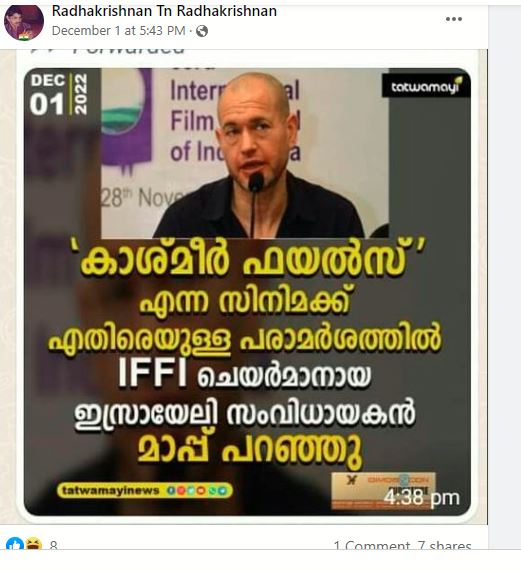Click the IFFI text in the image
The width and height of the screenshot is (521, 573).
[152, 373]
